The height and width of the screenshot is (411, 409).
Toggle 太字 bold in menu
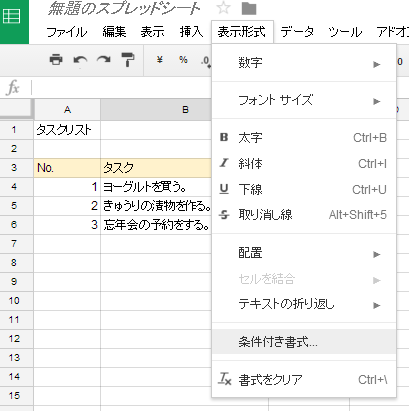(x=304, y=138)
